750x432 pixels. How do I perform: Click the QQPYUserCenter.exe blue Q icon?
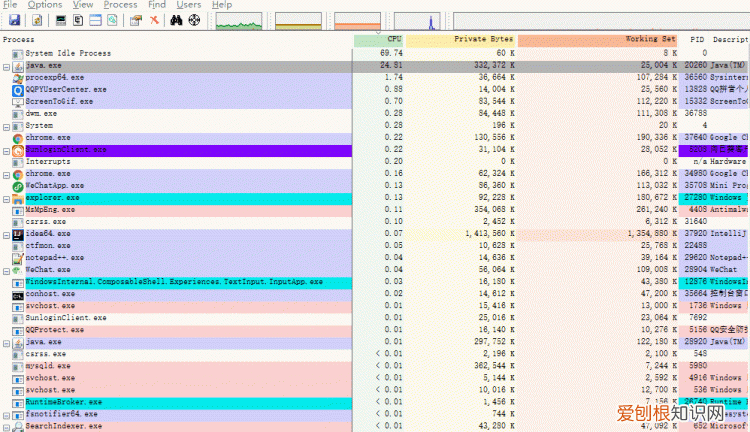tap(18, 90)
